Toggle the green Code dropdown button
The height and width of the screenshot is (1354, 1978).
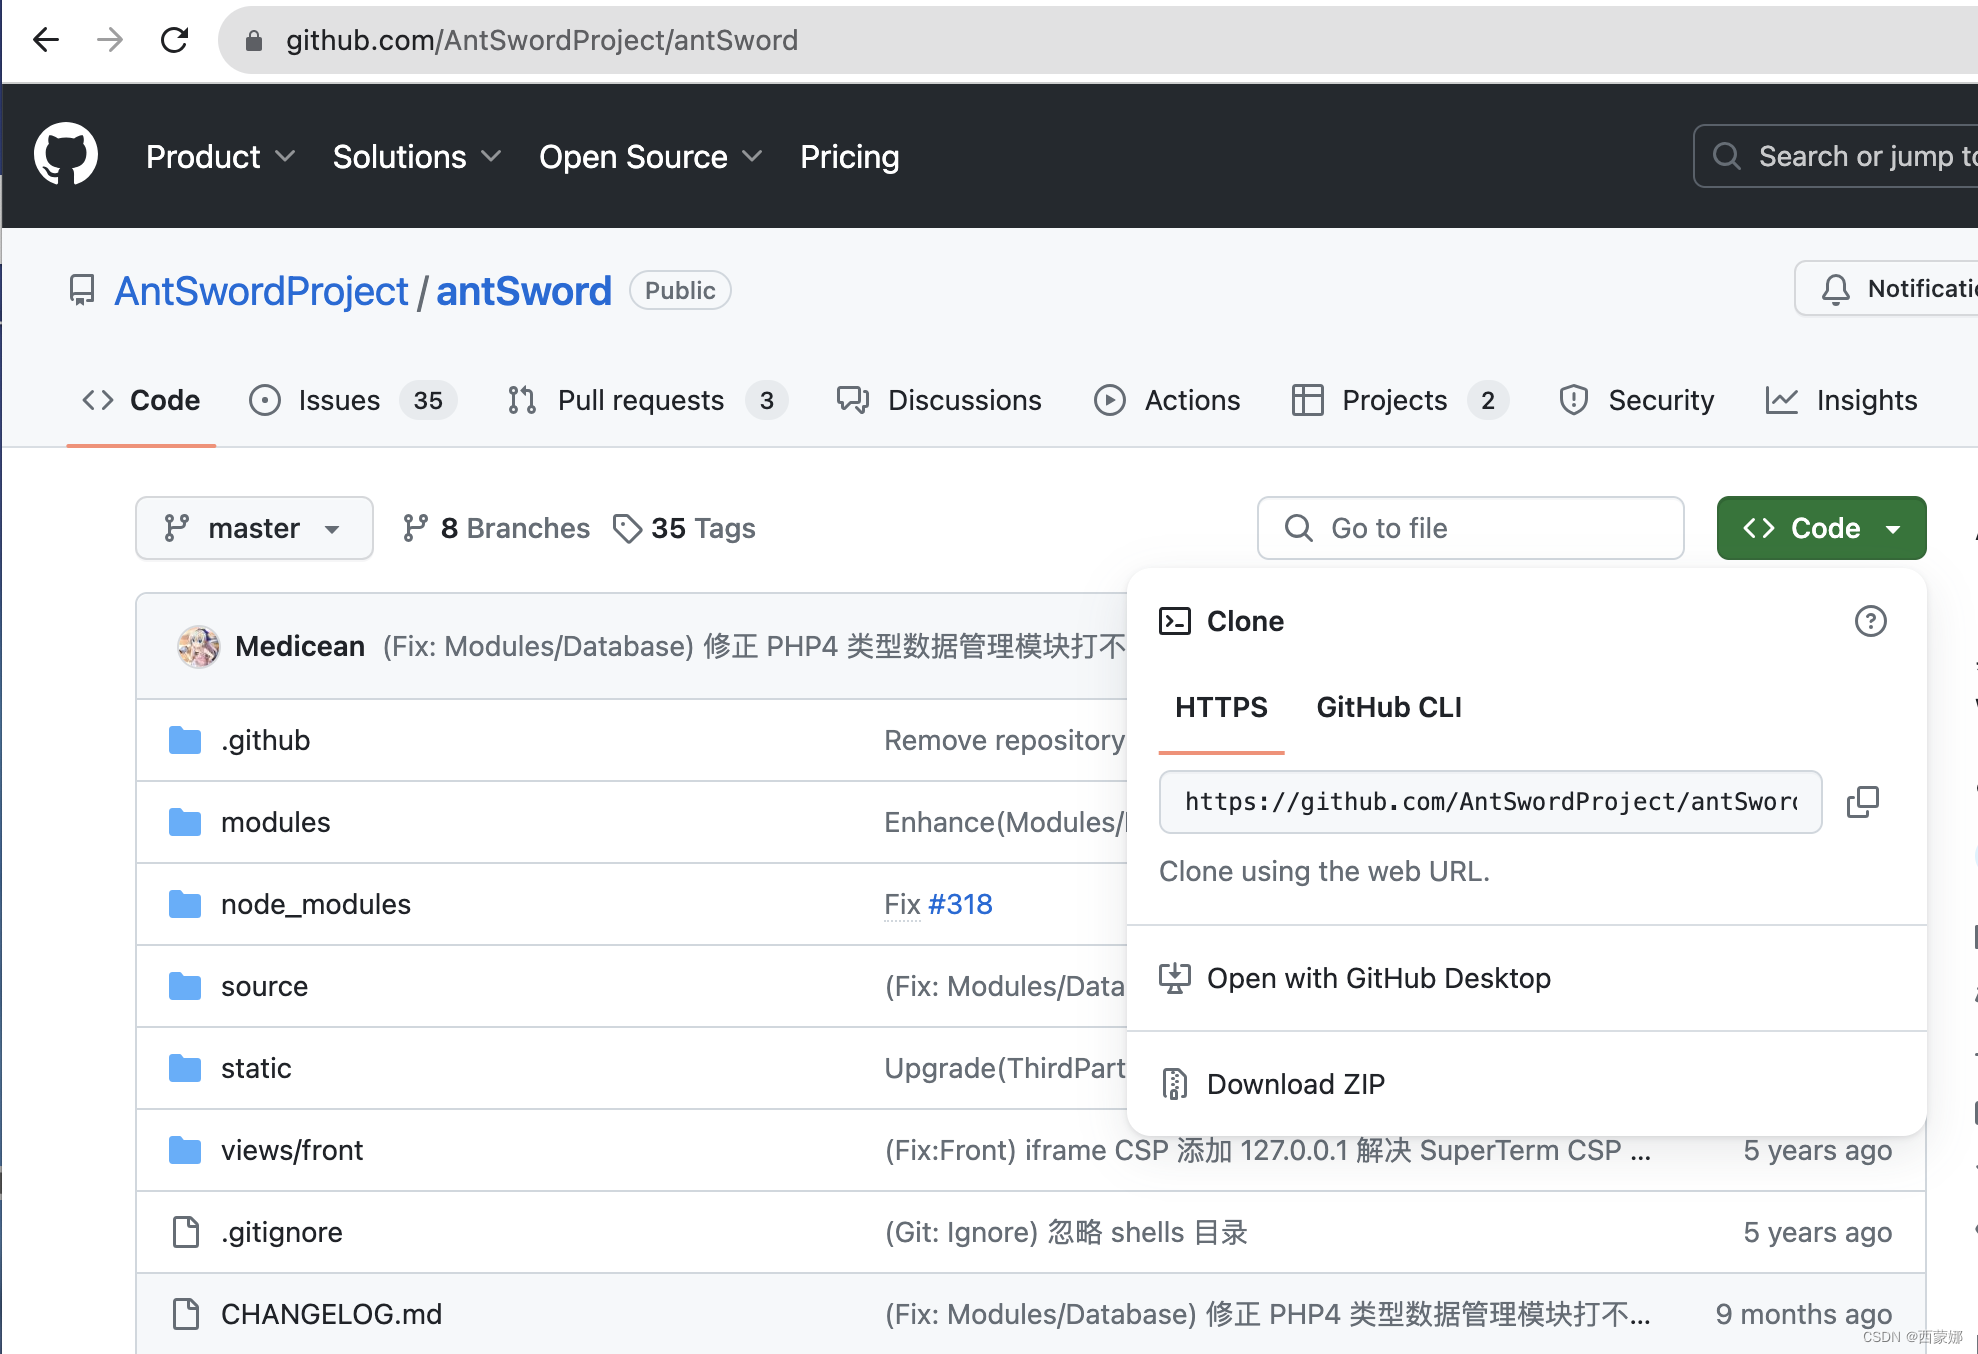pyautogui.click(x=1821, y=528)
